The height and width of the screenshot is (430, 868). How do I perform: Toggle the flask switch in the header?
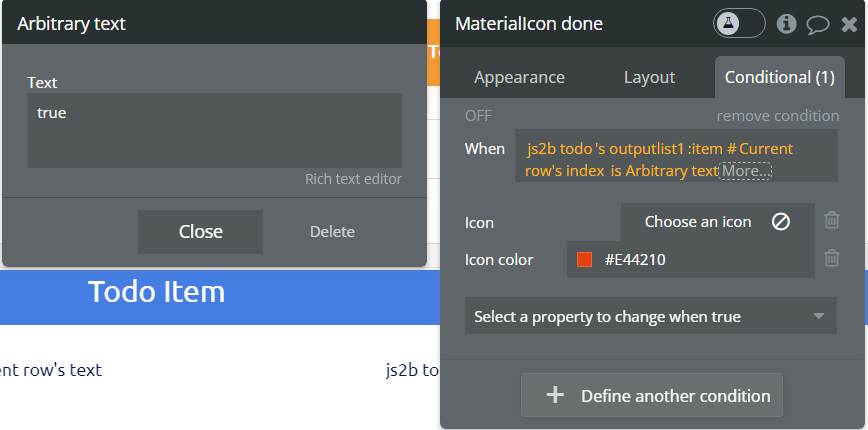click(x=739, y=24)
